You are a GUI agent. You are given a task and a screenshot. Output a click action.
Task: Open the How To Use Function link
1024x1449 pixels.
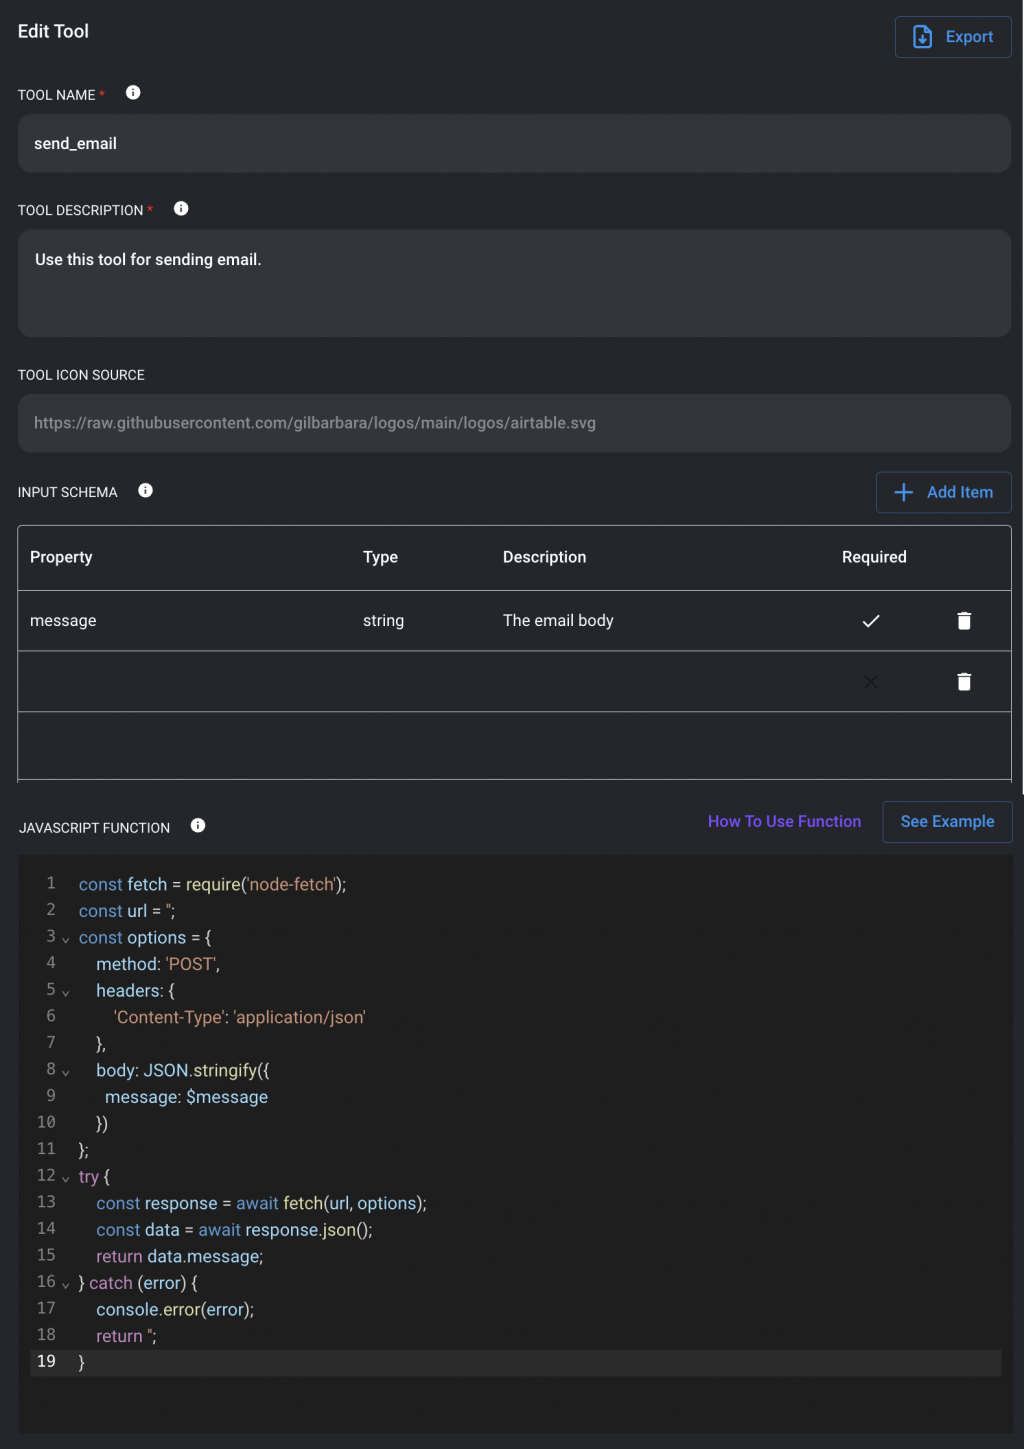[x=784, y=822]
